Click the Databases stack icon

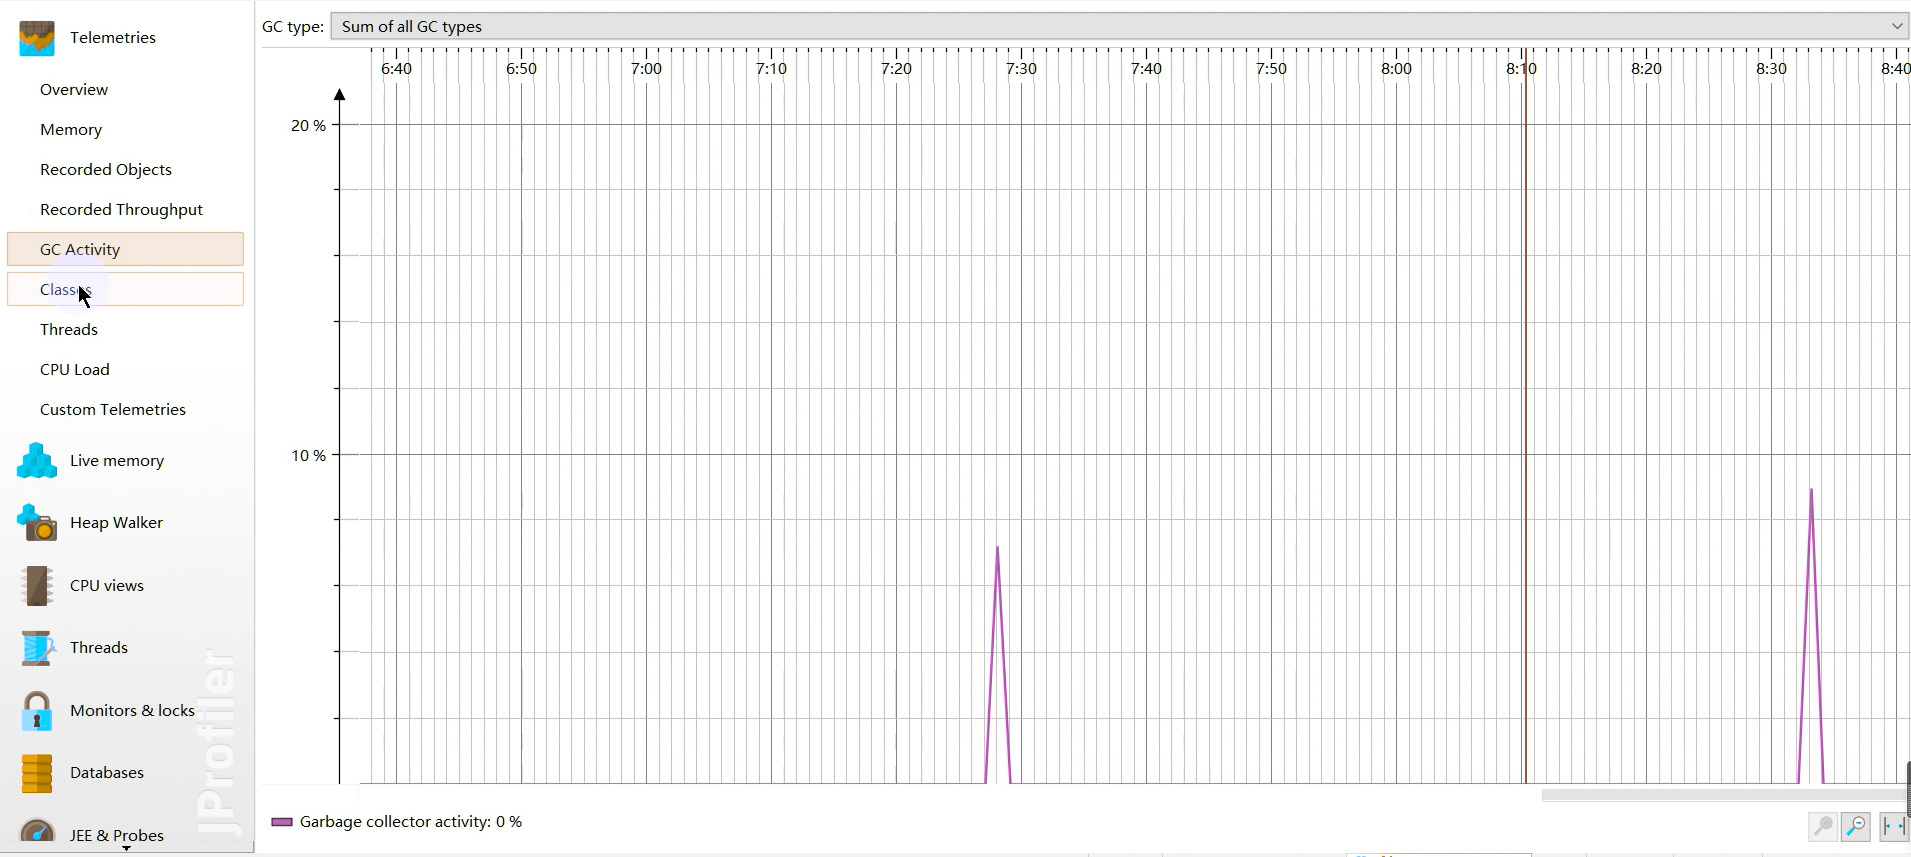point(37,773)
